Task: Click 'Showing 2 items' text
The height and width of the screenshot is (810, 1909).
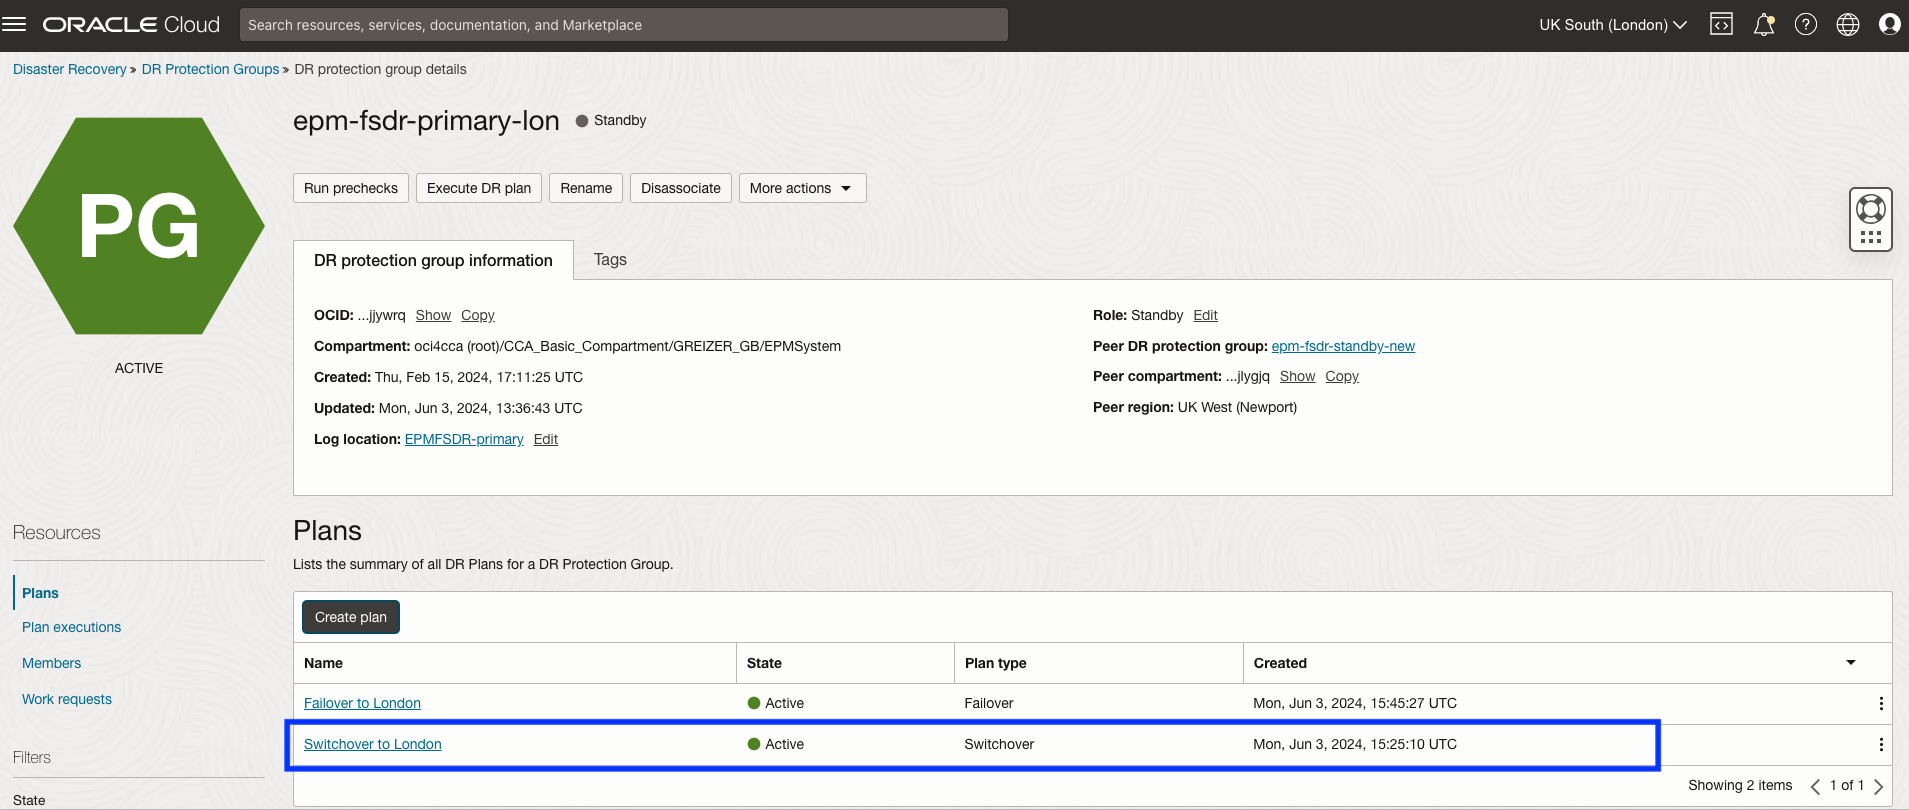Action: pos(1740,785)
